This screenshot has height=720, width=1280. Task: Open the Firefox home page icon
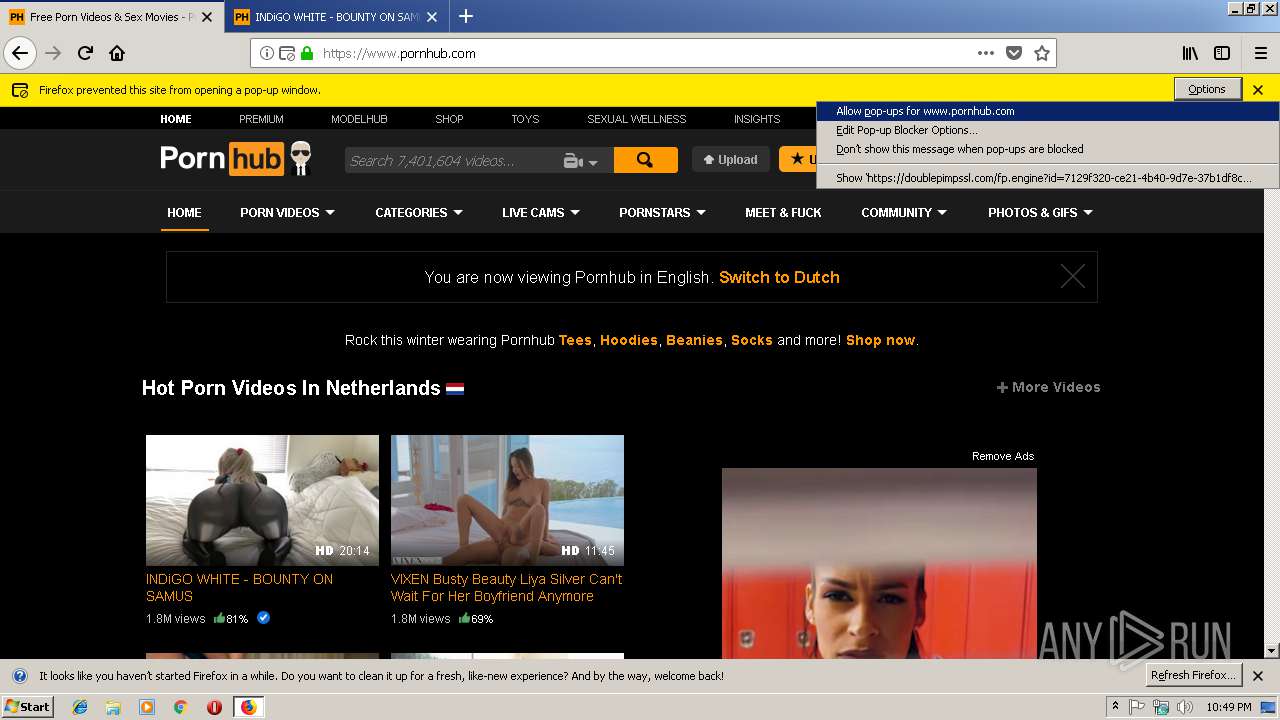(117, 53)
